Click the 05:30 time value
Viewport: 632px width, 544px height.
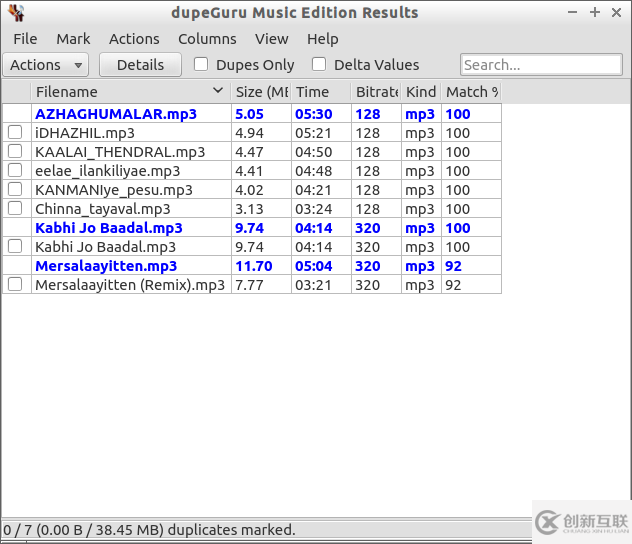point(314,114)
